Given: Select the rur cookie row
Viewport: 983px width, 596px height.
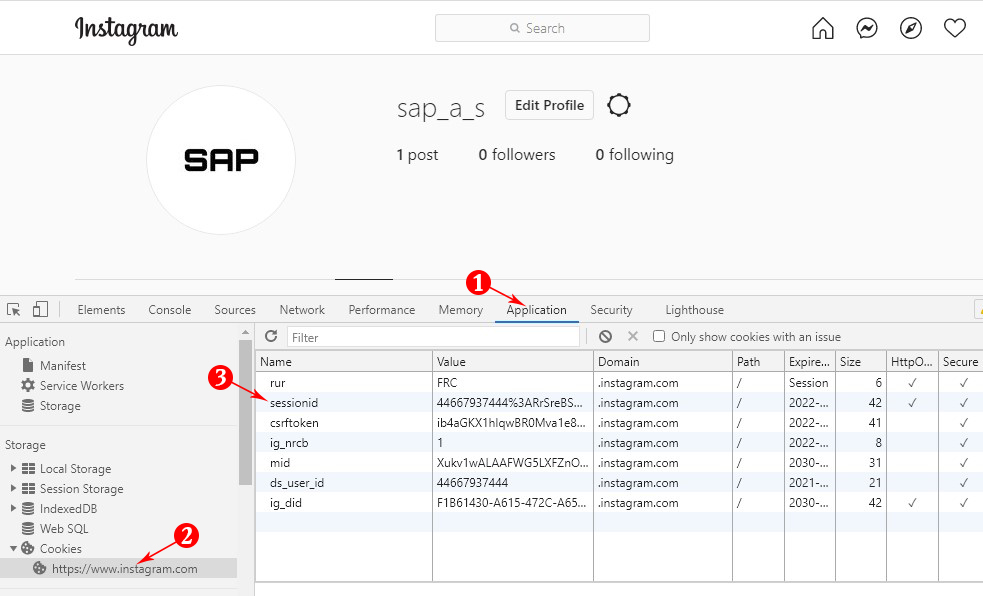Looking at the screenshot, I should pyautogui.click(x=619, y=382).
